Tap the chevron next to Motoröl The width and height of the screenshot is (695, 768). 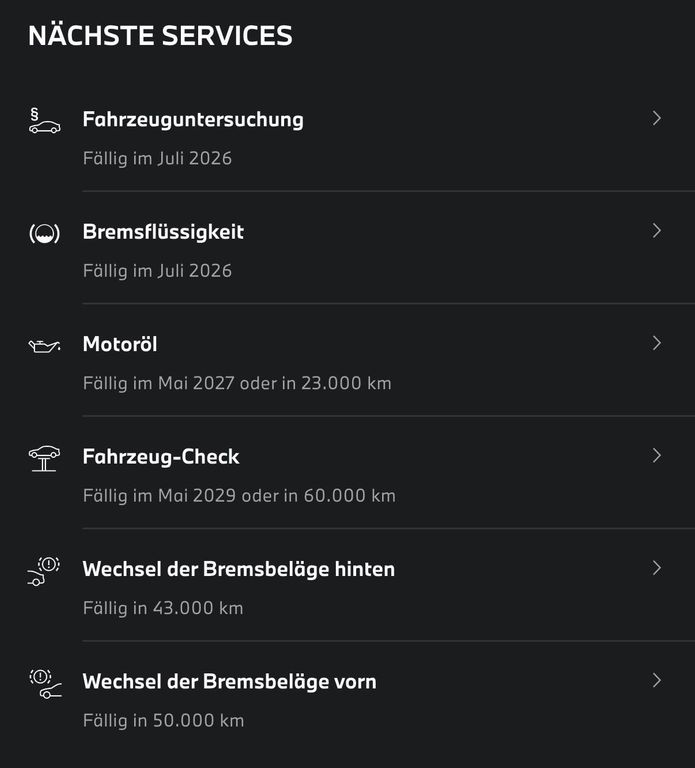657,343
